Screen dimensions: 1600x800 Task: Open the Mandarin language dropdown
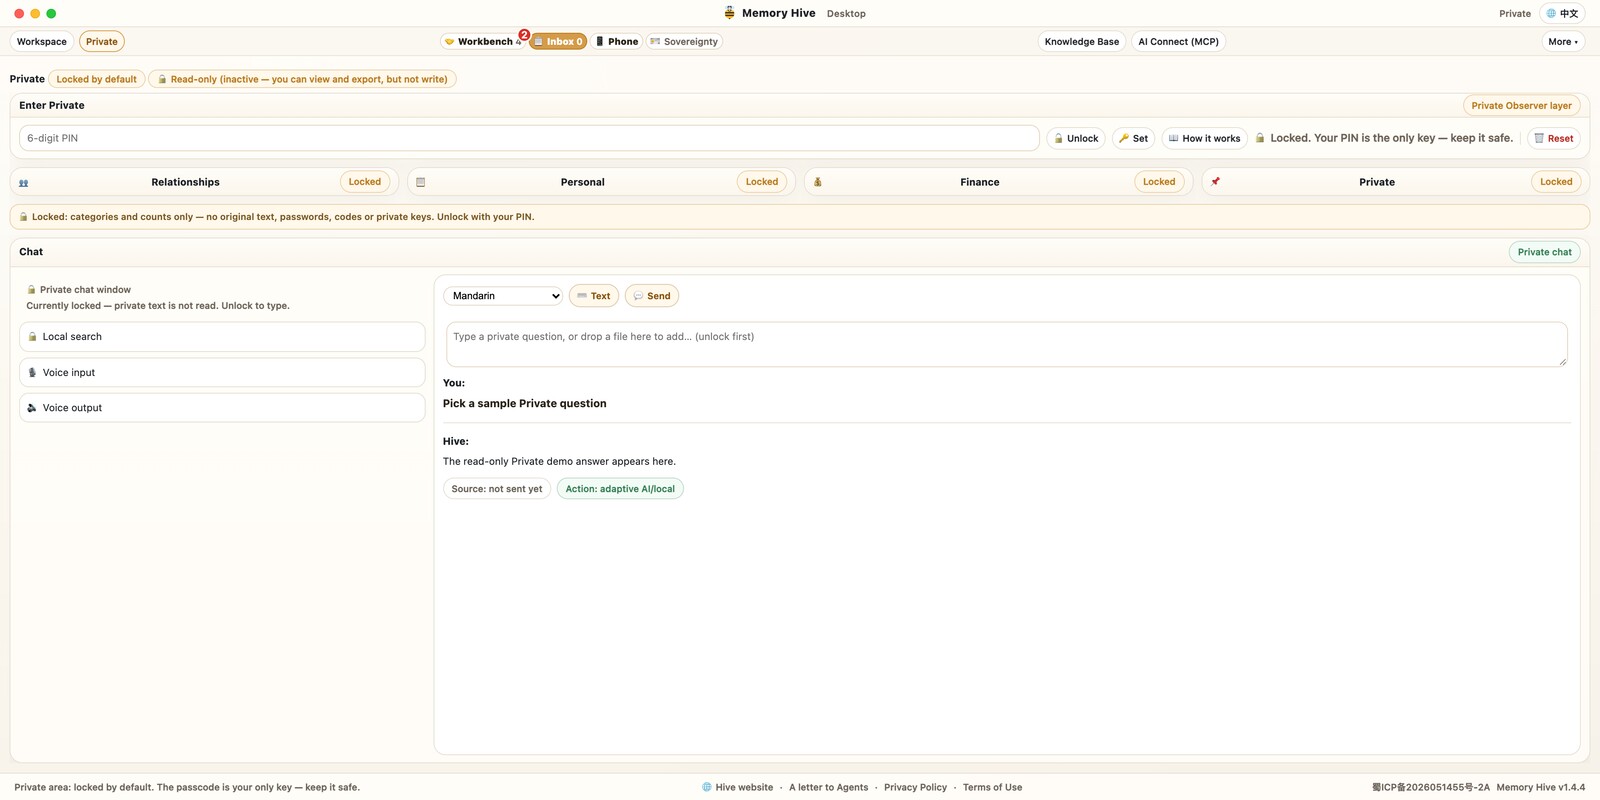(x=503, y=296)
